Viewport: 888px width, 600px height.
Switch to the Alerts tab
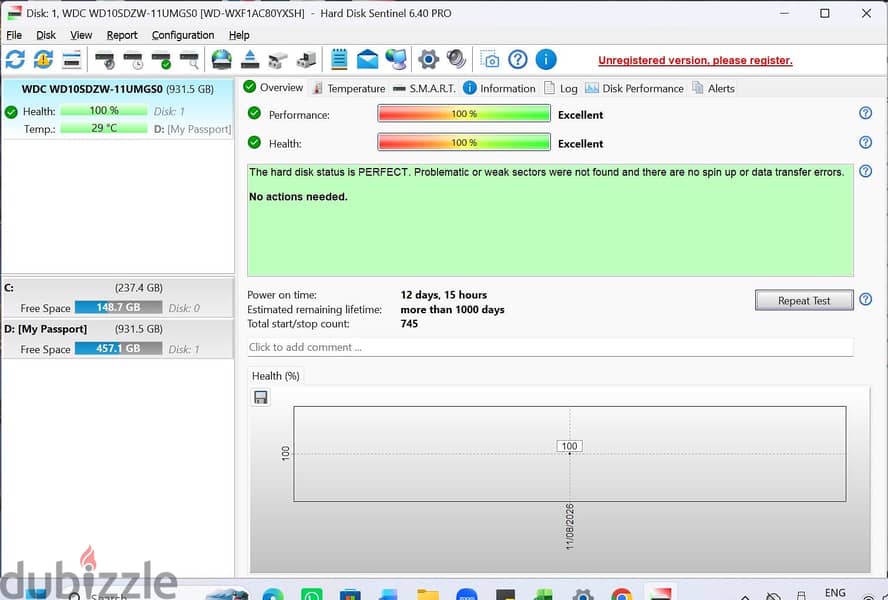[x=714, y=88]
